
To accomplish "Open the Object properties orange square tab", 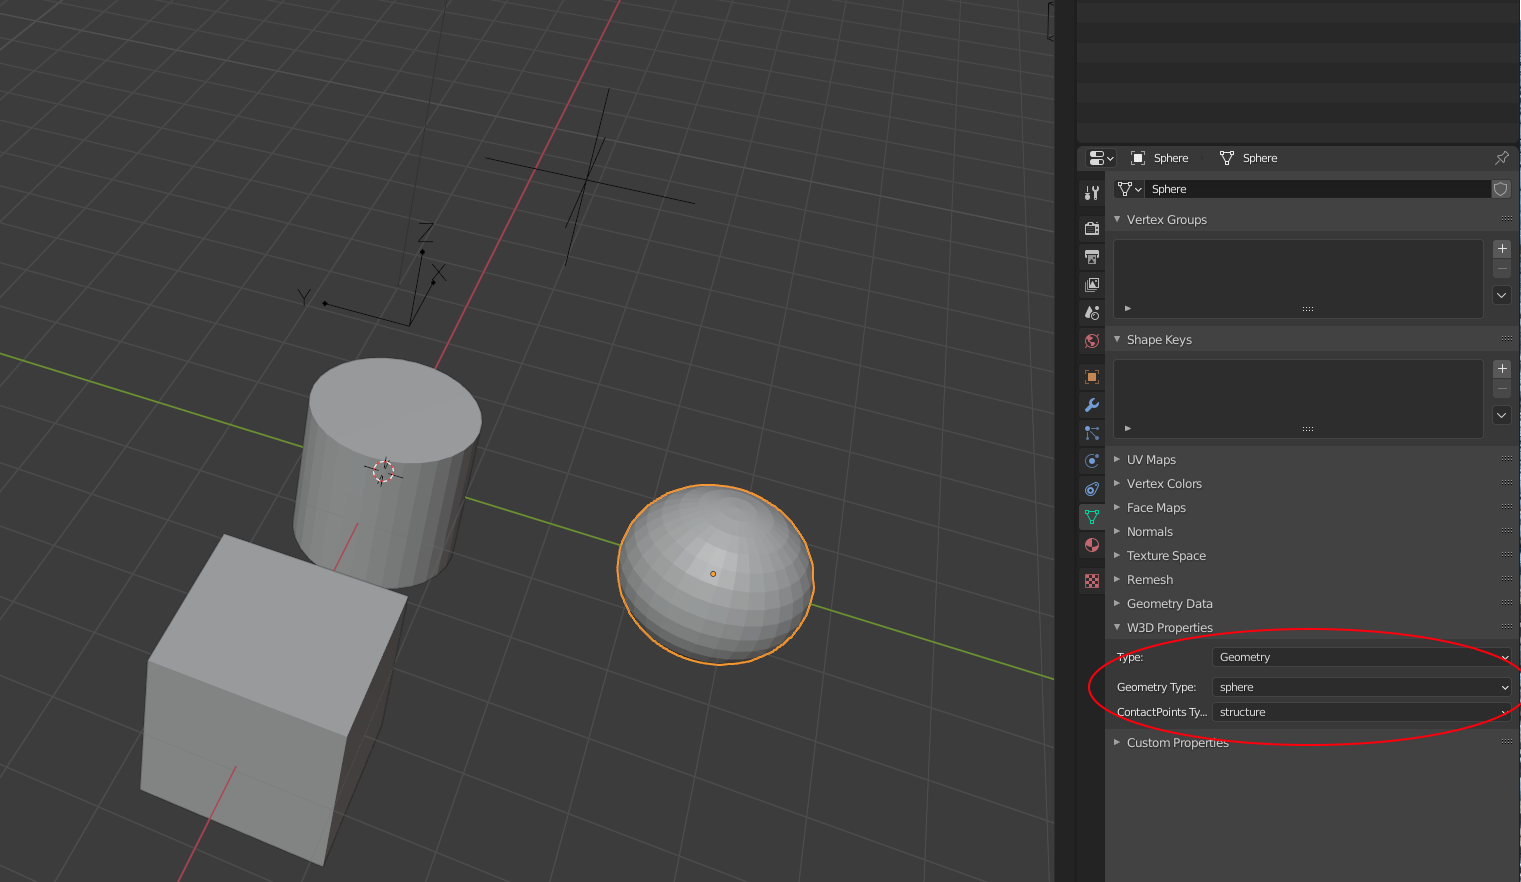I will (1092, 377).
